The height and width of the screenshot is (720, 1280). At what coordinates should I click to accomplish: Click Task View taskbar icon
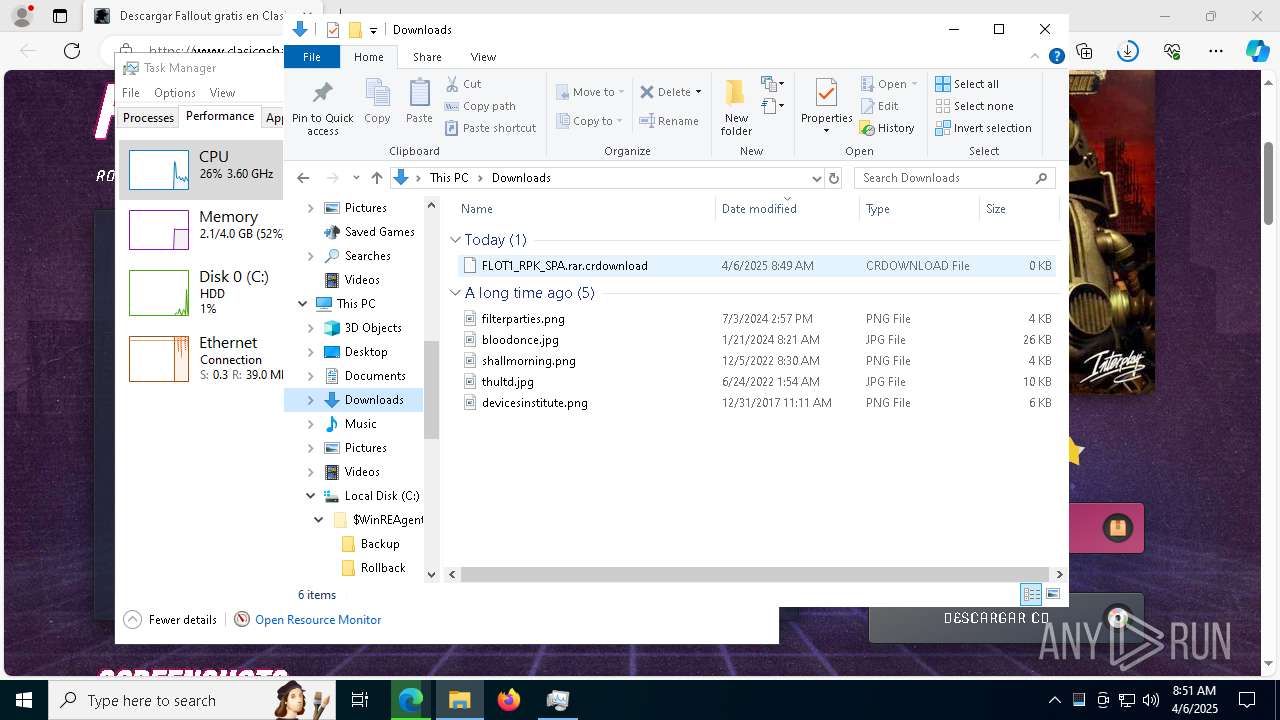click(360, 700)
